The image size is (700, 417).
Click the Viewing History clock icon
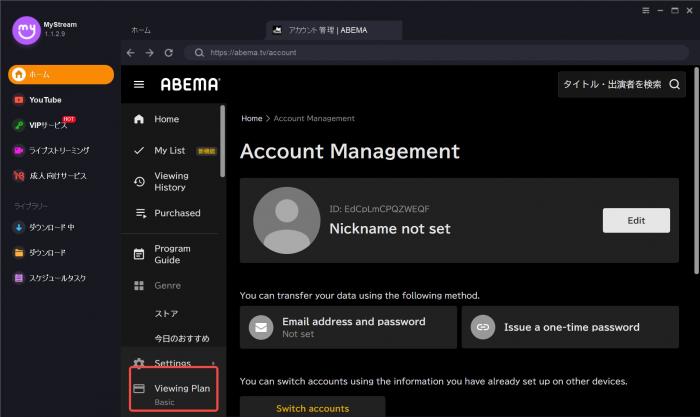pyautogui.click(x=139, y=182)
